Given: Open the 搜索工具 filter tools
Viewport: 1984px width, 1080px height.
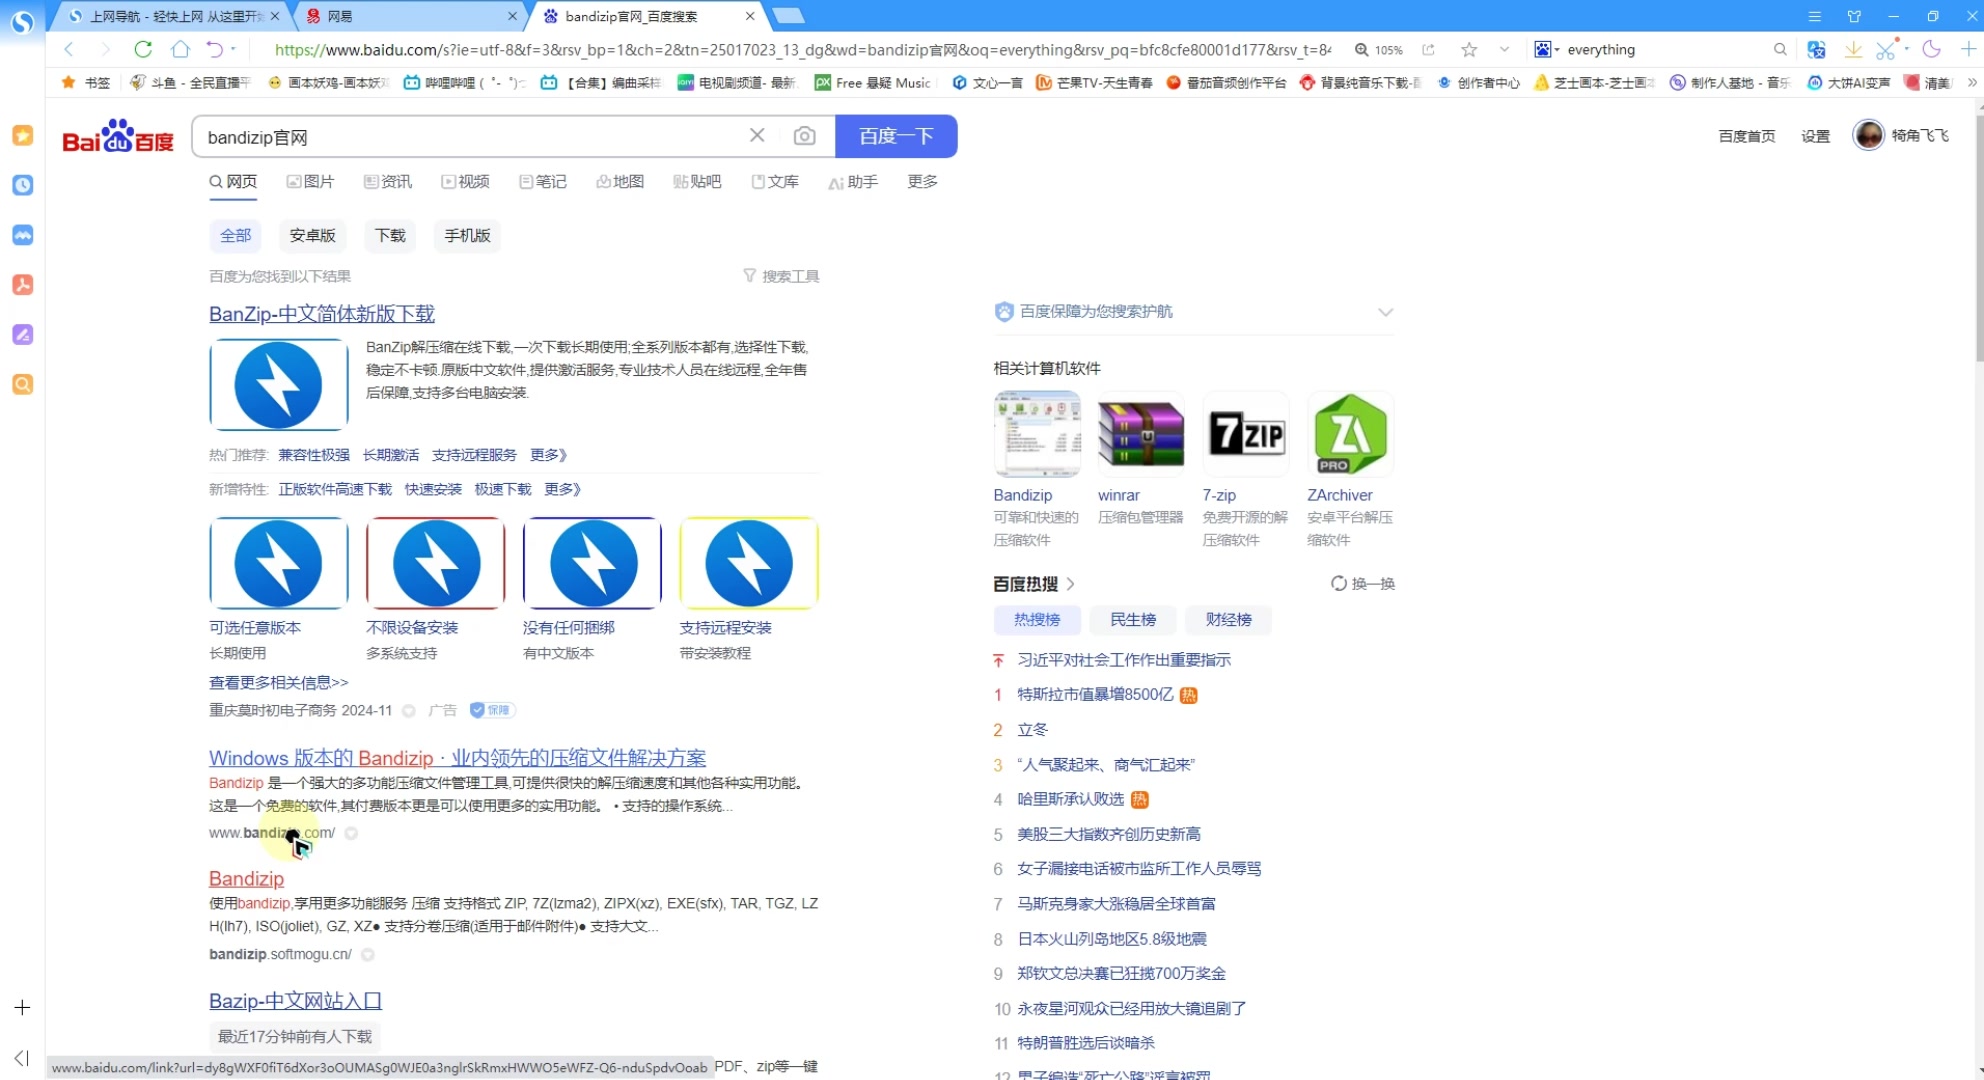Looking at the screenshot, I should coord(781,276).
